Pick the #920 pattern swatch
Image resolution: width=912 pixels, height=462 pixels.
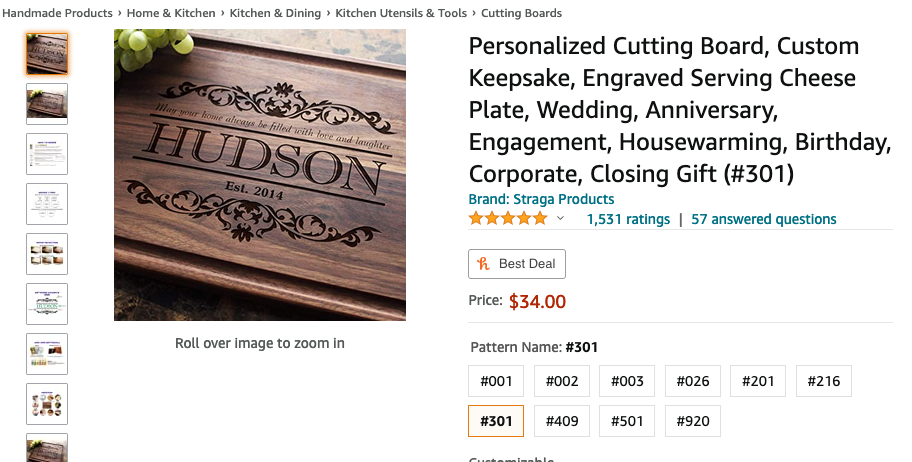pos(693,421)
